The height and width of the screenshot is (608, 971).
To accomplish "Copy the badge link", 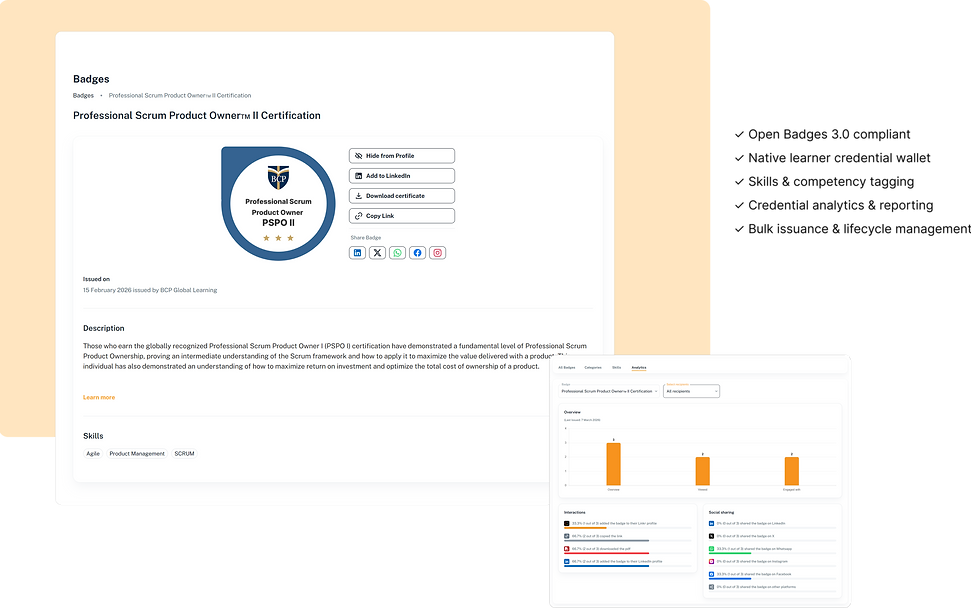I will pyautogui.click(x=402, y=216).
